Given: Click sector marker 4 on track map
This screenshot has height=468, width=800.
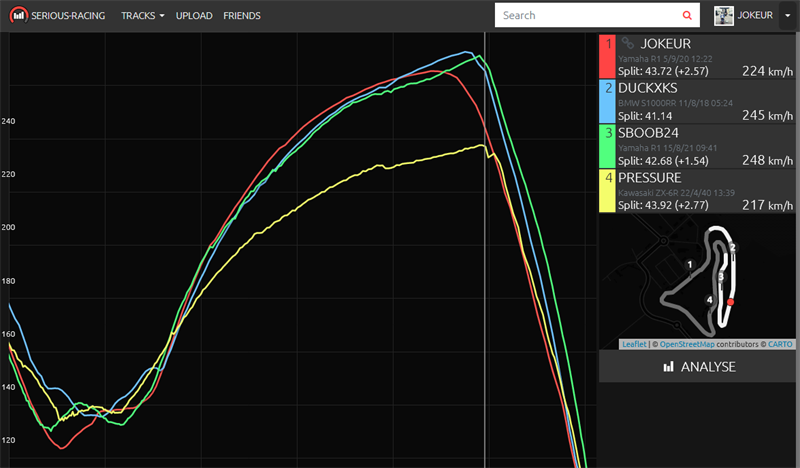Looking at the screenshot, I should 709,300.
